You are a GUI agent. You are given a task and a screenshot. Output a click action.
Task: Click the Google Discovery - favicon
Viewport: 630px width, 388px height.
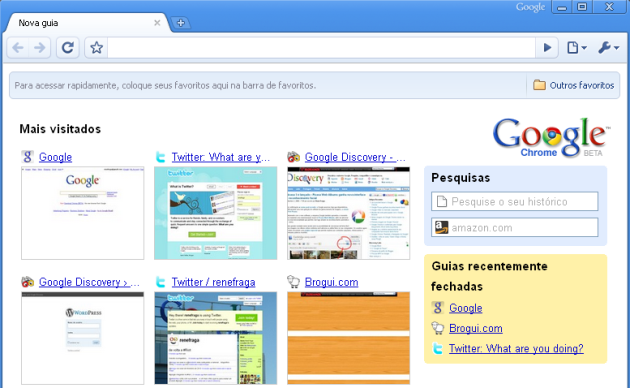point(294,157)
